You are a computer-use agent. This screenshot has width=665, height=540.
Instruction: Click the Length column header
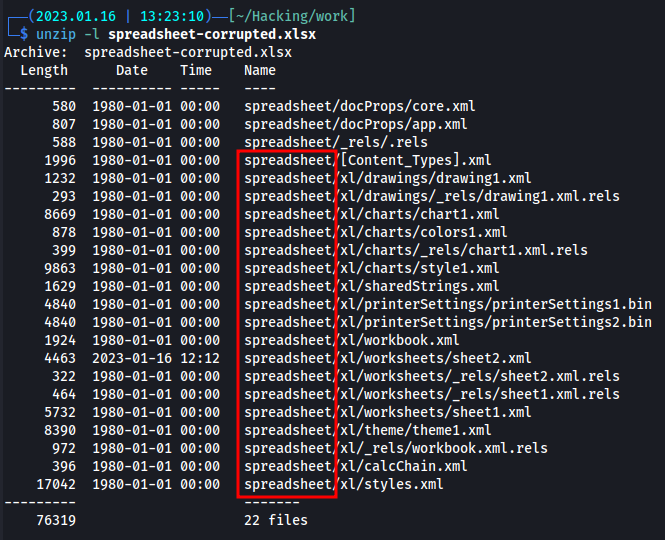(44, 70)
